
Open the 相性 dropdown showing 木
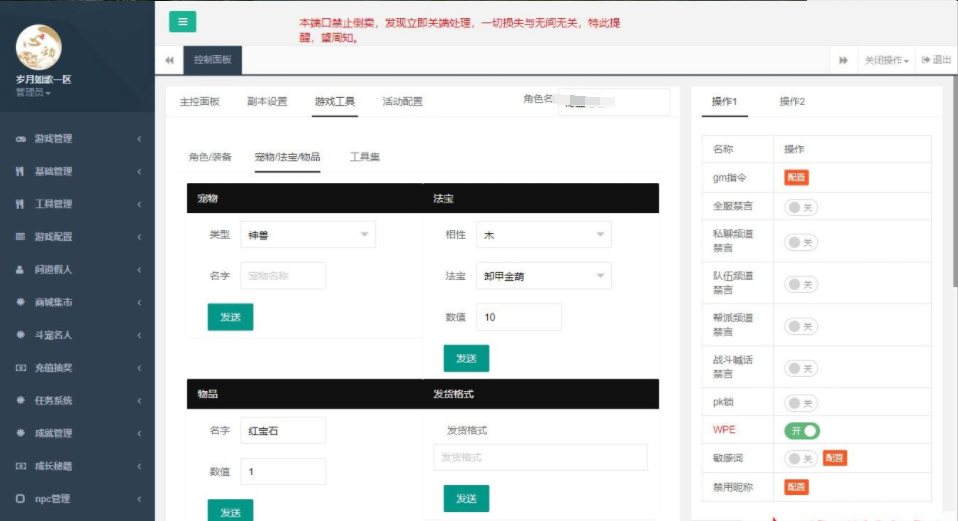tap(543, 235)
